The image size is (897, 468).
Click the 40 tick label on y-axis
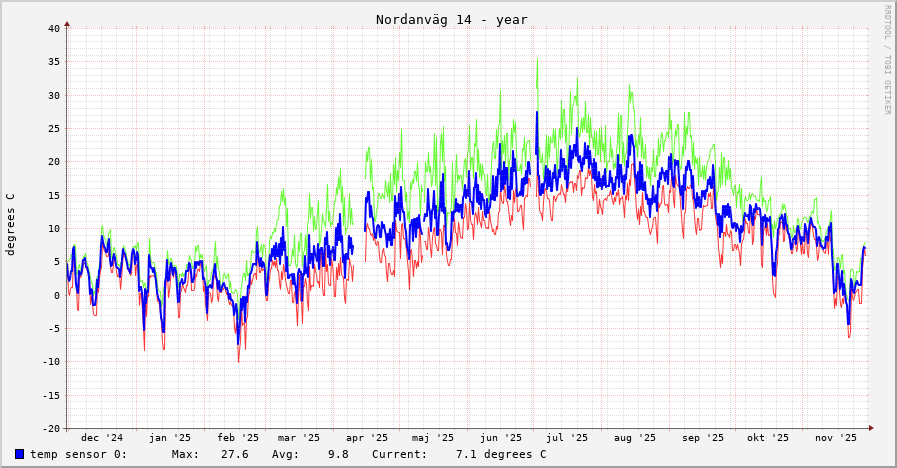pyautogui.click(x=54, y=28)
